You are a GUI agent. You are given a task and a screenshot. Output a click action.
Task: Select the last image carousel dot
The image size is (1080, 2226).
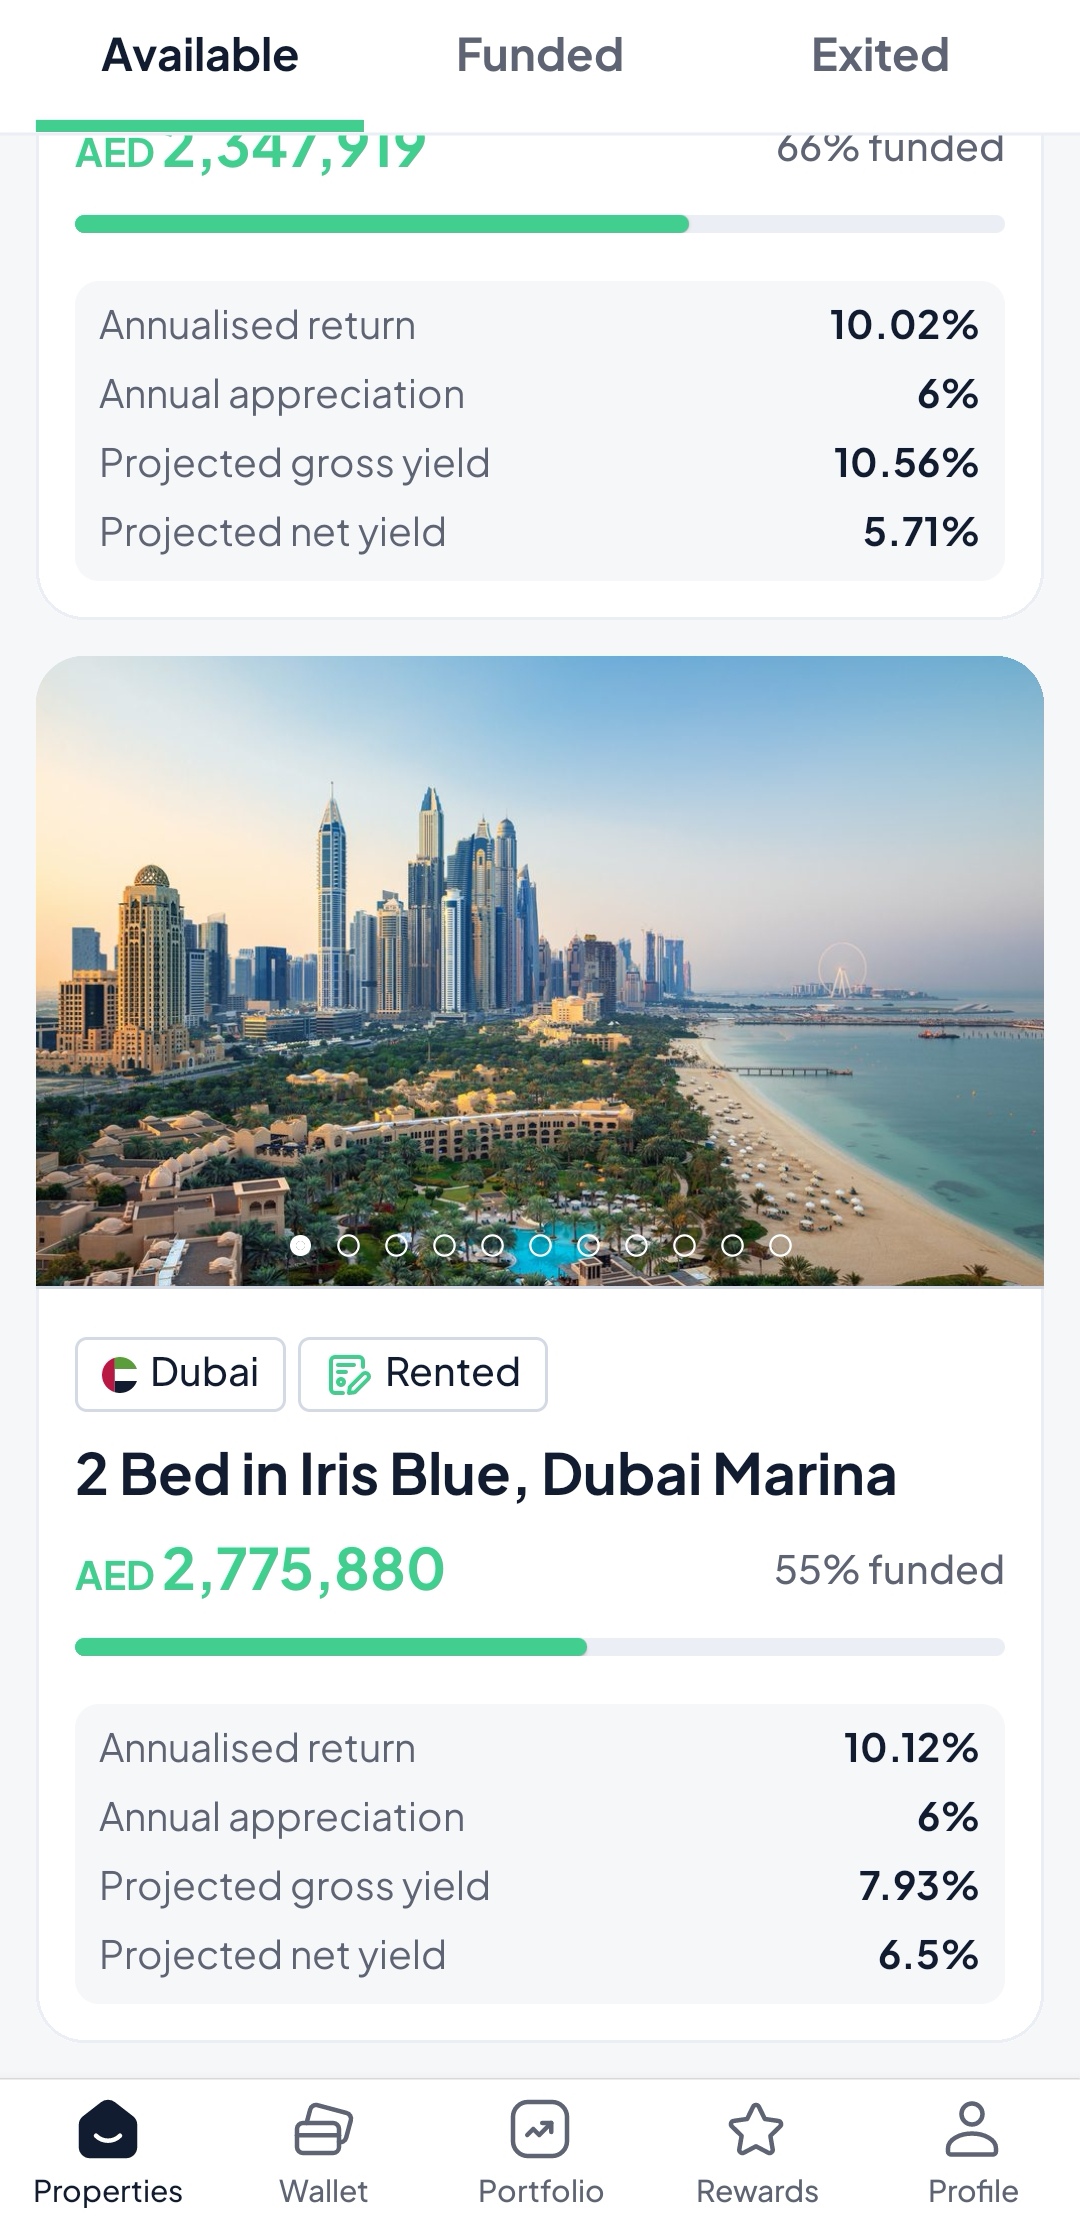click(781, 1245)
